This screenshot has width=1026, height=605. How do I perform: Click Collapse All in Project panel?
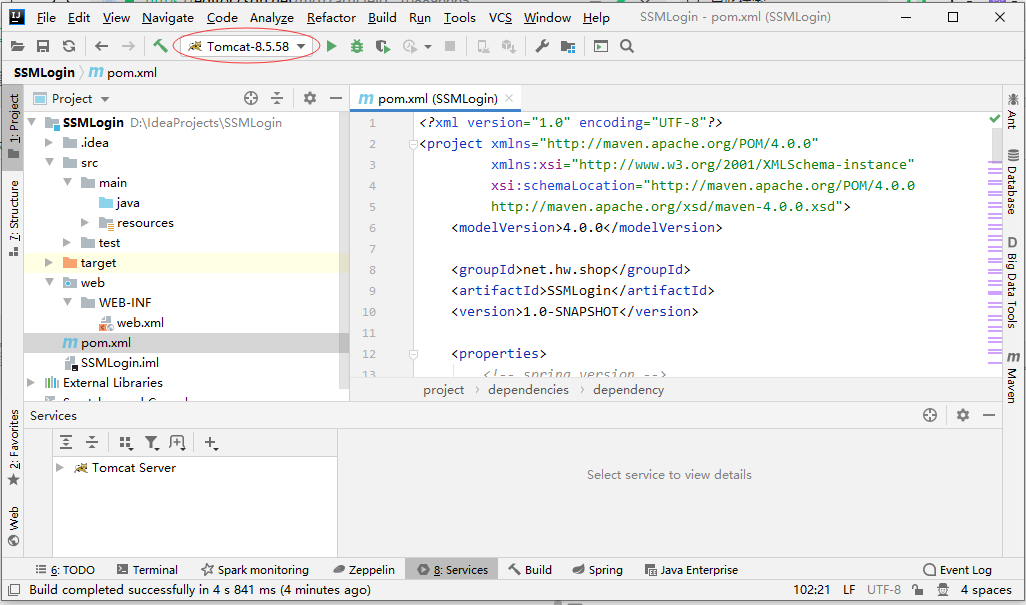point(277,98)
